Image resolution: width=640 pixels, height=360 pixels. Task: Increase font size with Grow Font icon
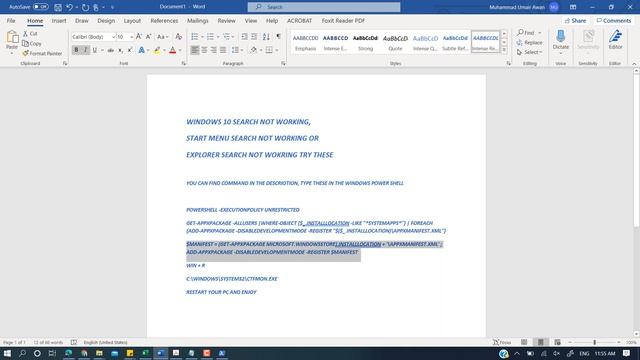[139, 37]
